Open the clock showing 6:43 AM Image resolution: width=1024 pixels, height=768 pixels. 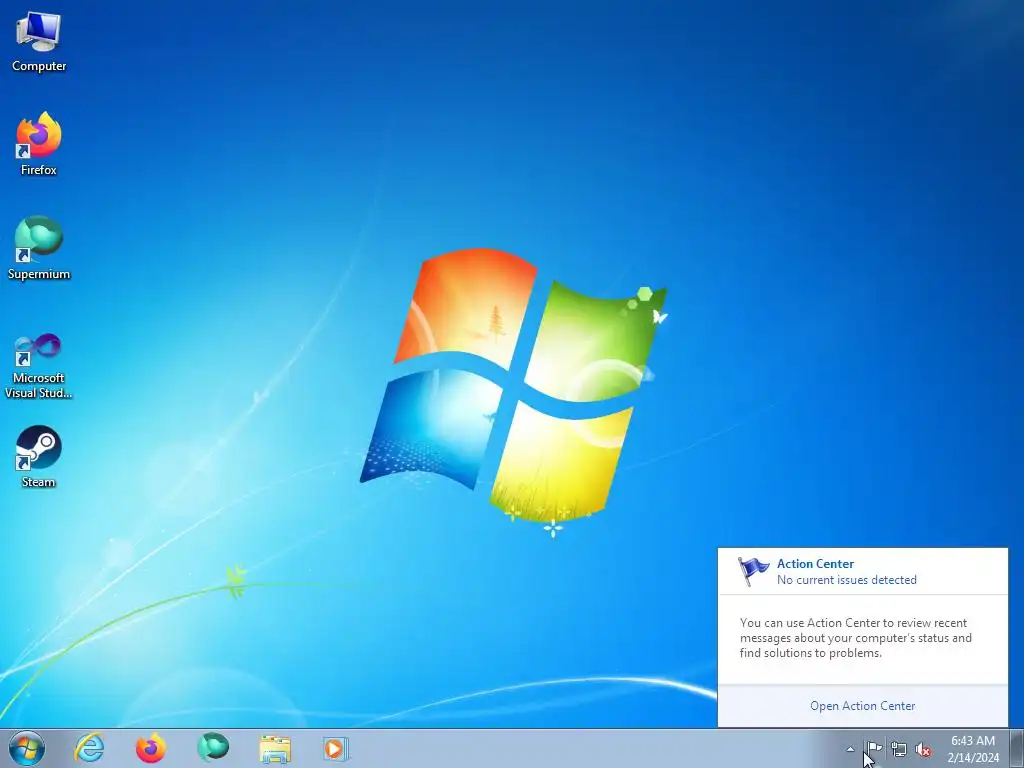[x=973, y=749]
